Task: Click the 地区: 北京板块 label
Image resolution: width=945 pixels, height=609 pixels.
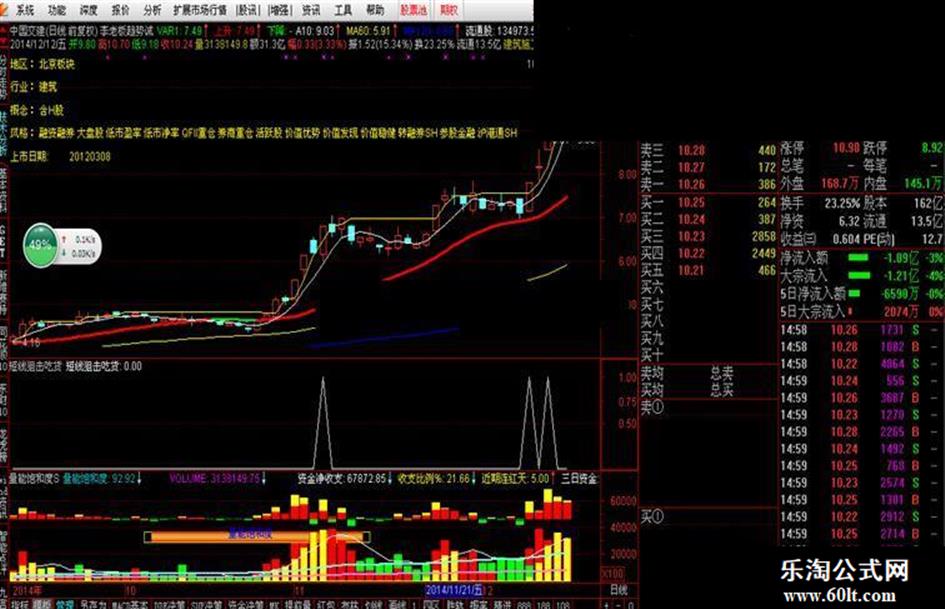Action: coord(42,64)
